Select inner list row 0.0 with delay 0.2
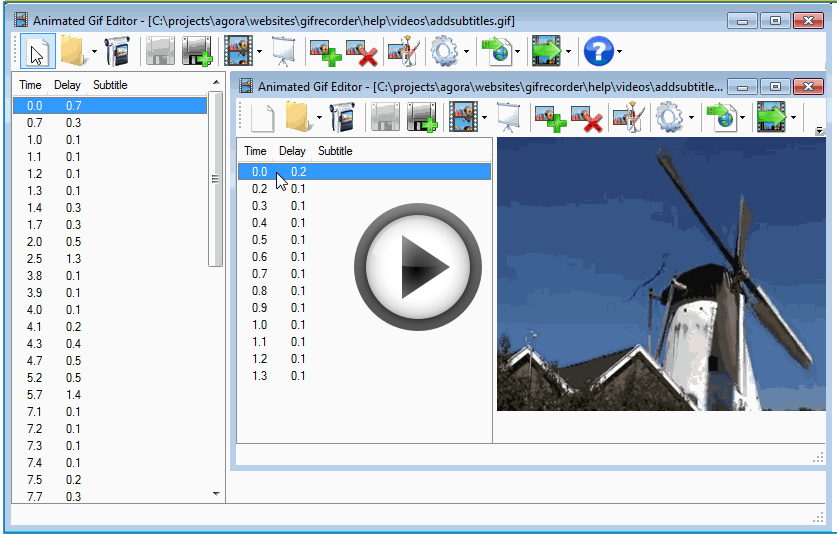This screenshot has width=837, height=534. 365,171
